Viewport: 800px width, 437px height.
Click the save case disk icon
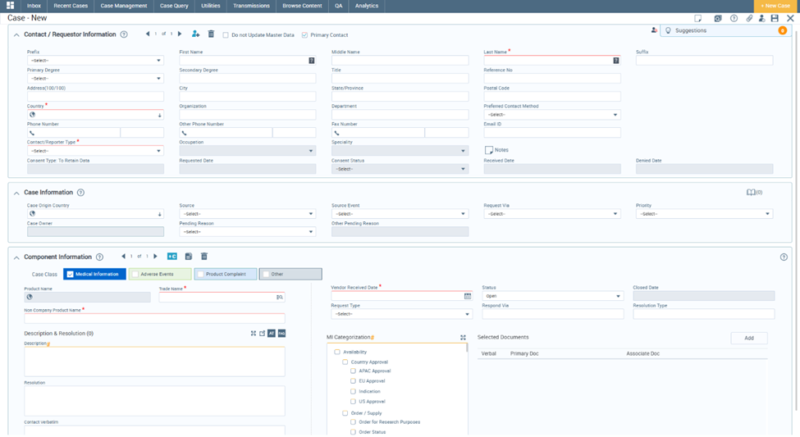pos(774,18)
